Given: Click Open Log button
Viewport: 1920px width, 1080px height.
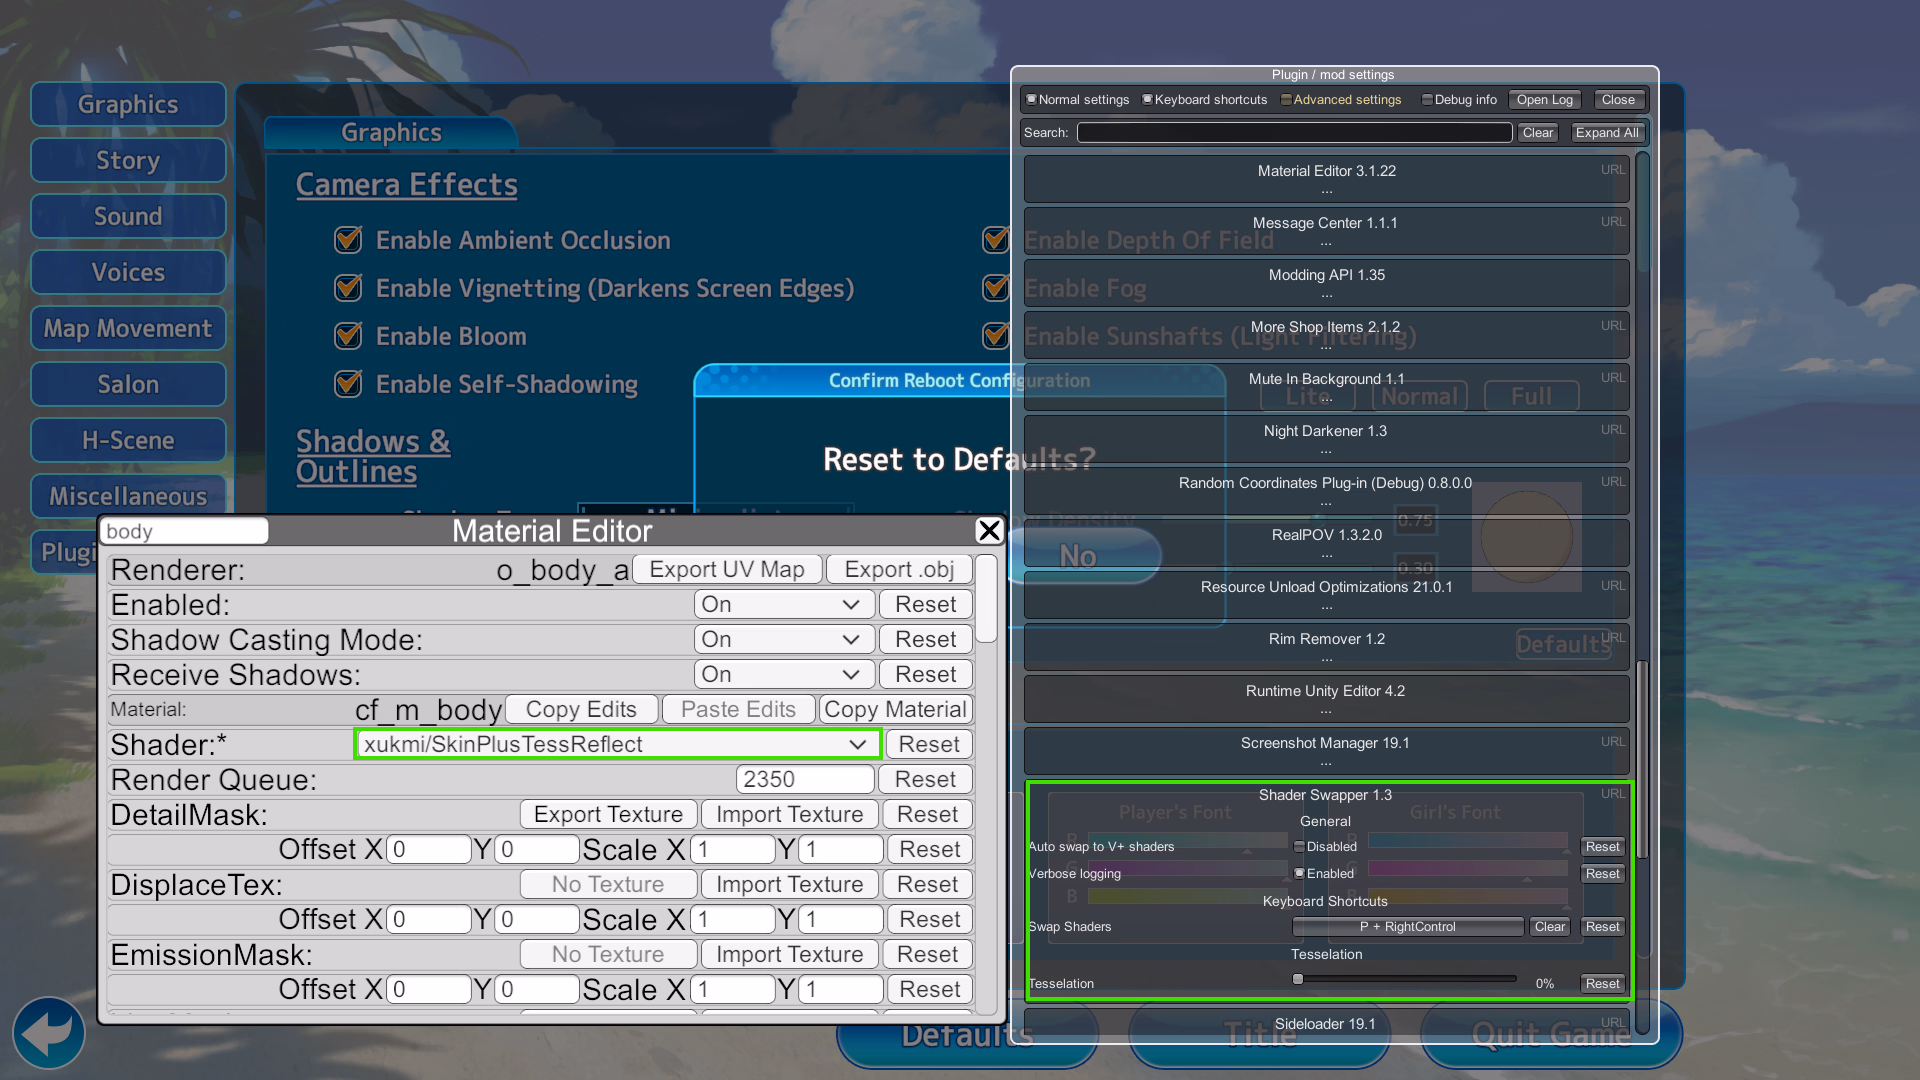Looking at the screenshot, I should pos(1544,100).
